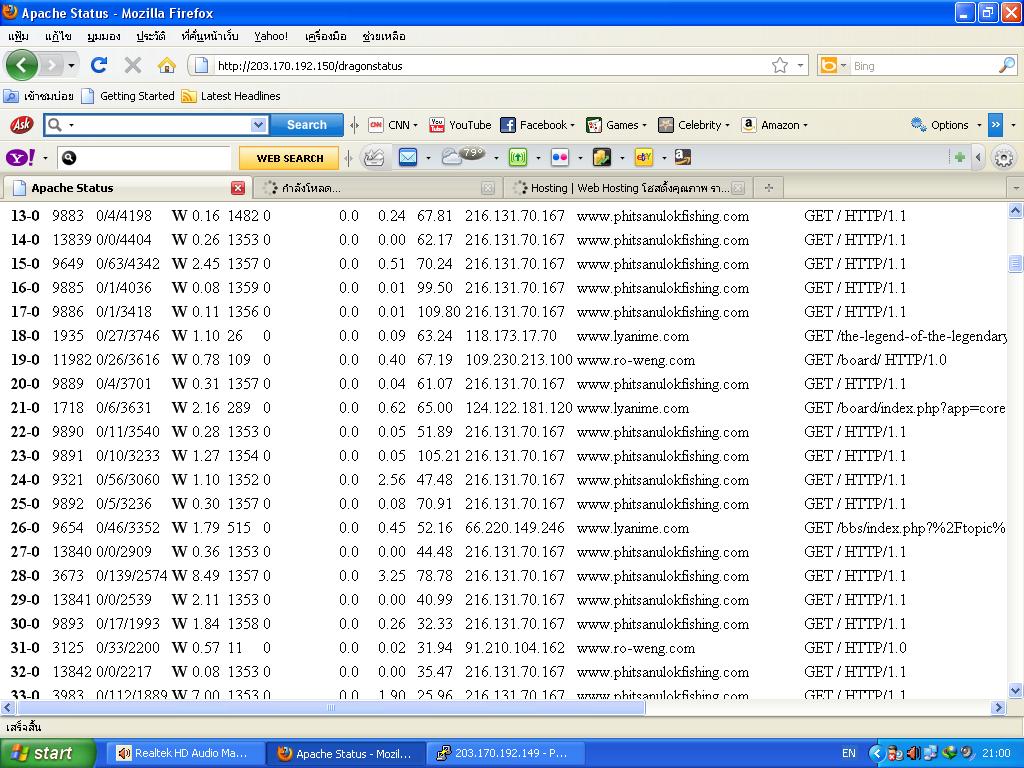Open the Celebrity toolbar dropdown
Image resolution: width=1024 pixels, height=768 pixels.
tap(694, 125)
